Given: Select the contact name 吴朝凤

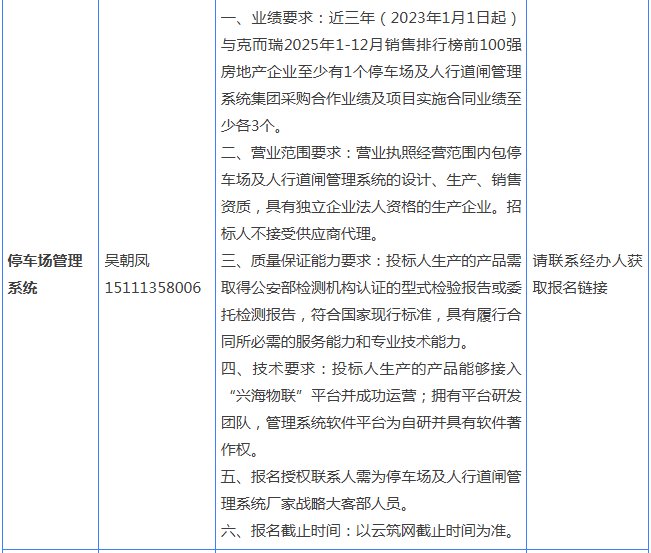Looking at the screenshot, I should tap(127, 261).
